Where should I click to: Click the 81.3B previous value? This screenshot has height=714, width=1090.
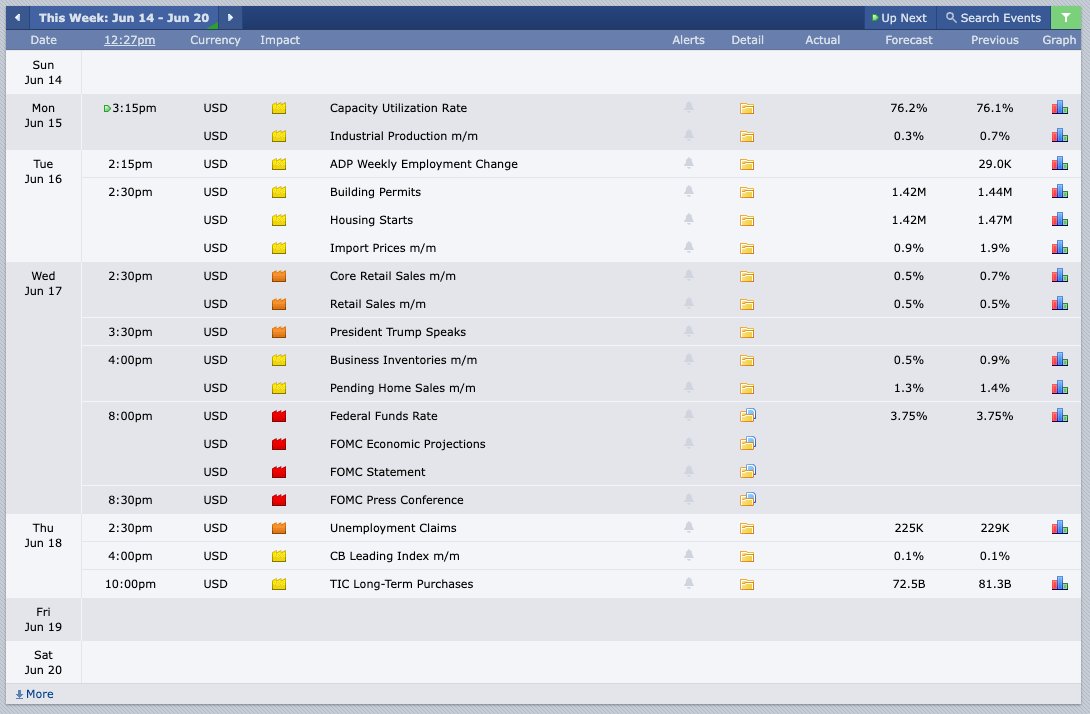994,583
